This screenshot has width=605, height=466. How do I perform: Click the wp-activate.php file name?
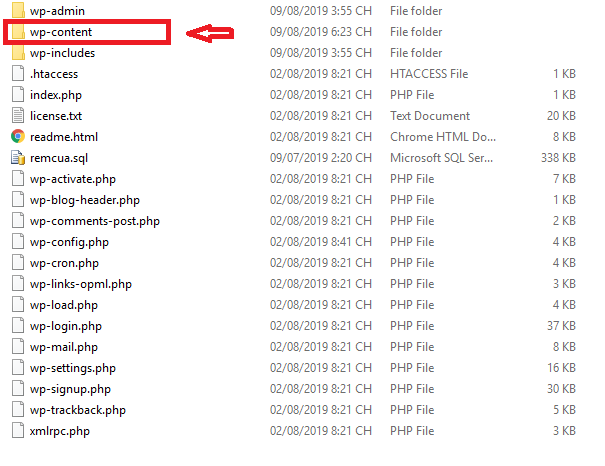tap(73, 179)
